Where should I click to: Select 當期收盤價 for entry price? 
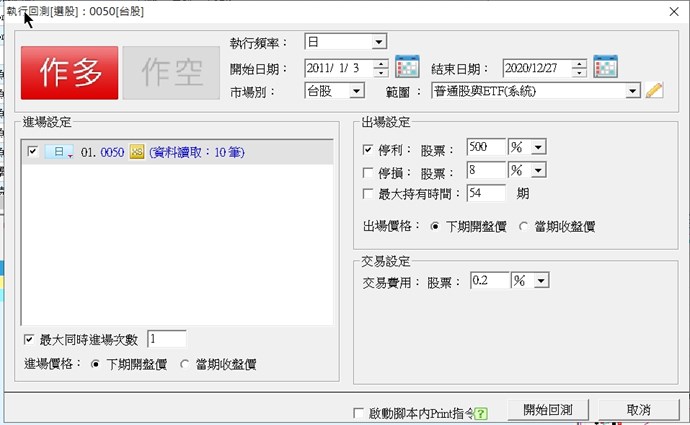(x=185, y=364)
